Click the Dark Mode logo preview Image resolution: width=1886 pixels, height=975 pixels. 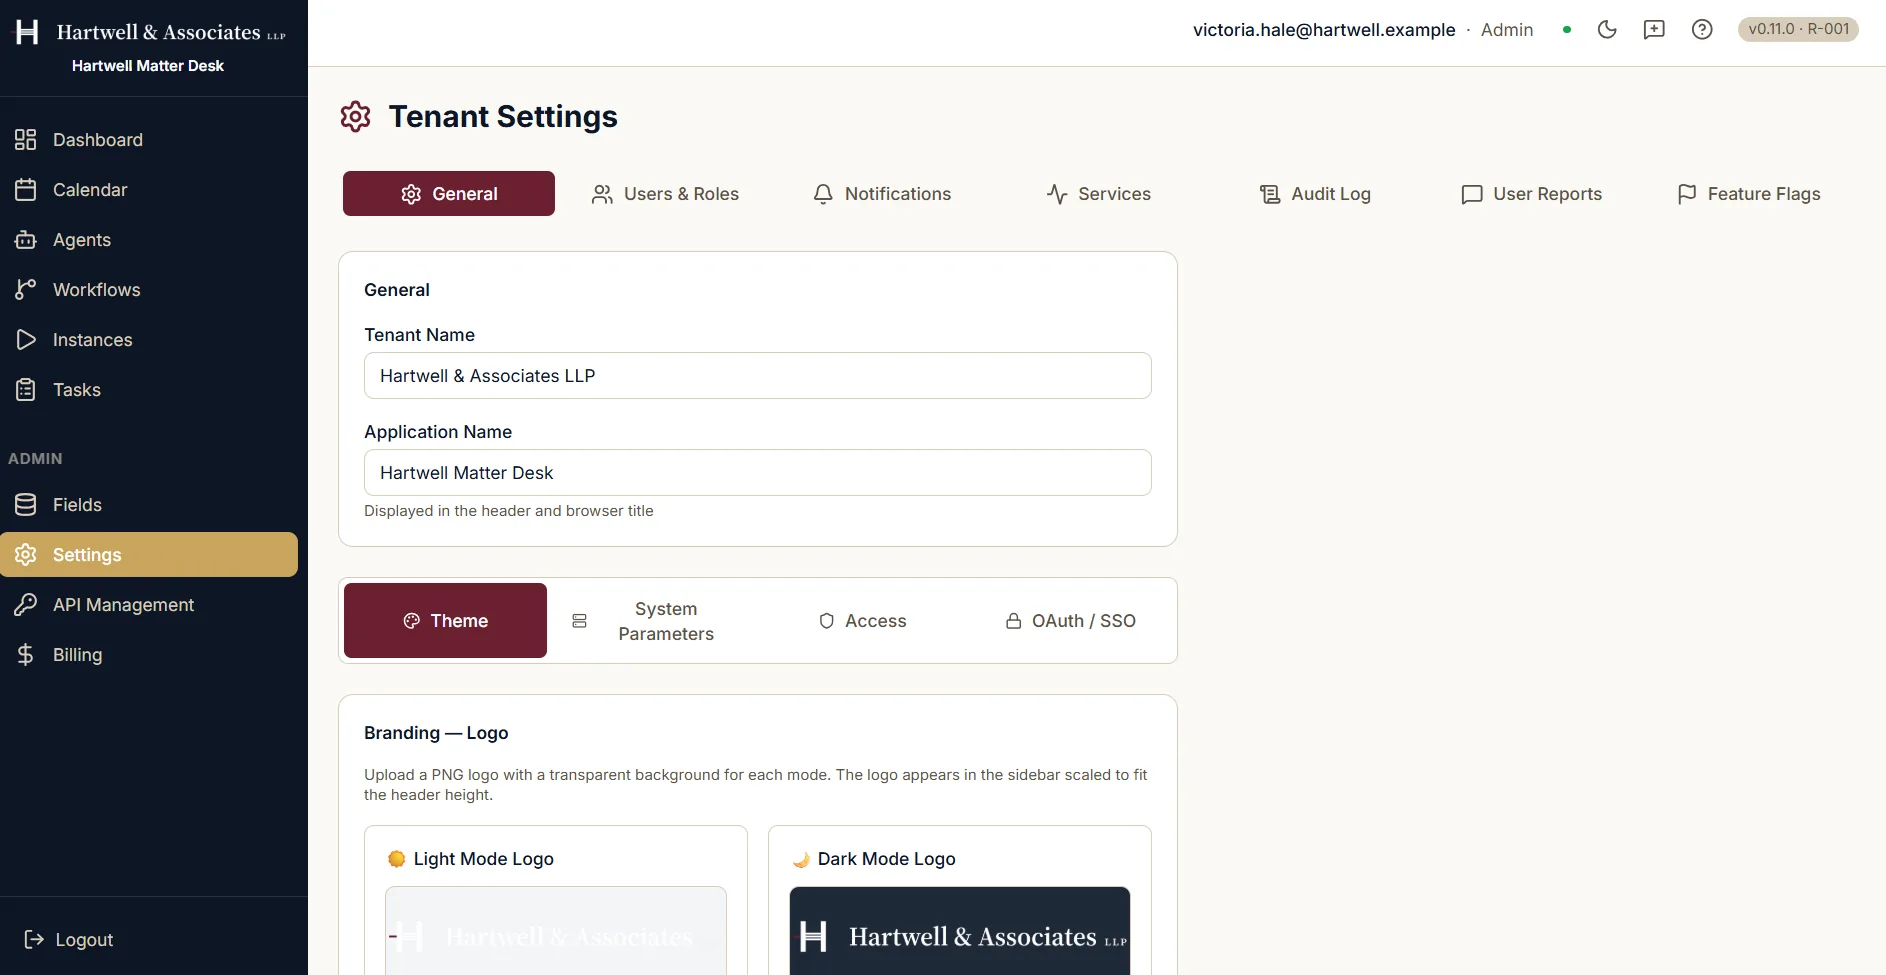pyautogui.click(x=960, y=931)
